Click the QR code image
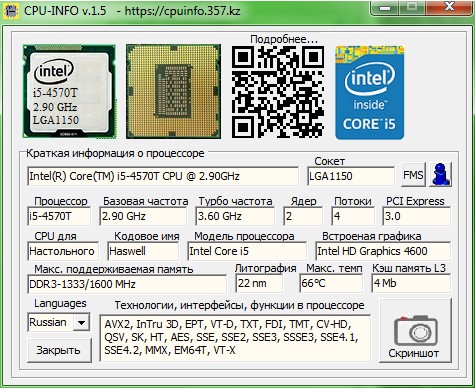 pyautogui.click(x=278, y=92)
